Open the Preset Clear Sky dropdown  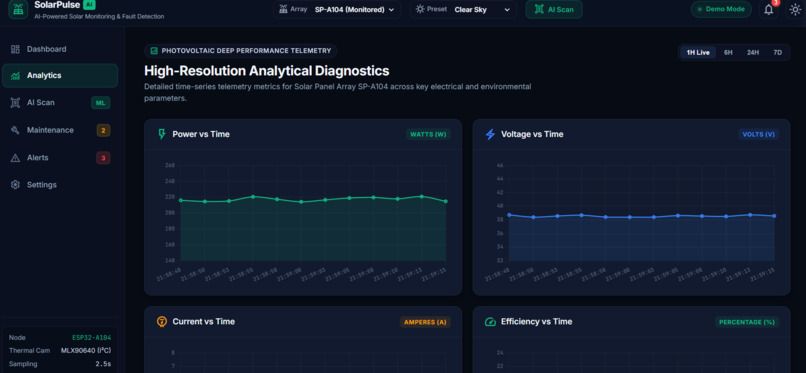click(463, 9)
